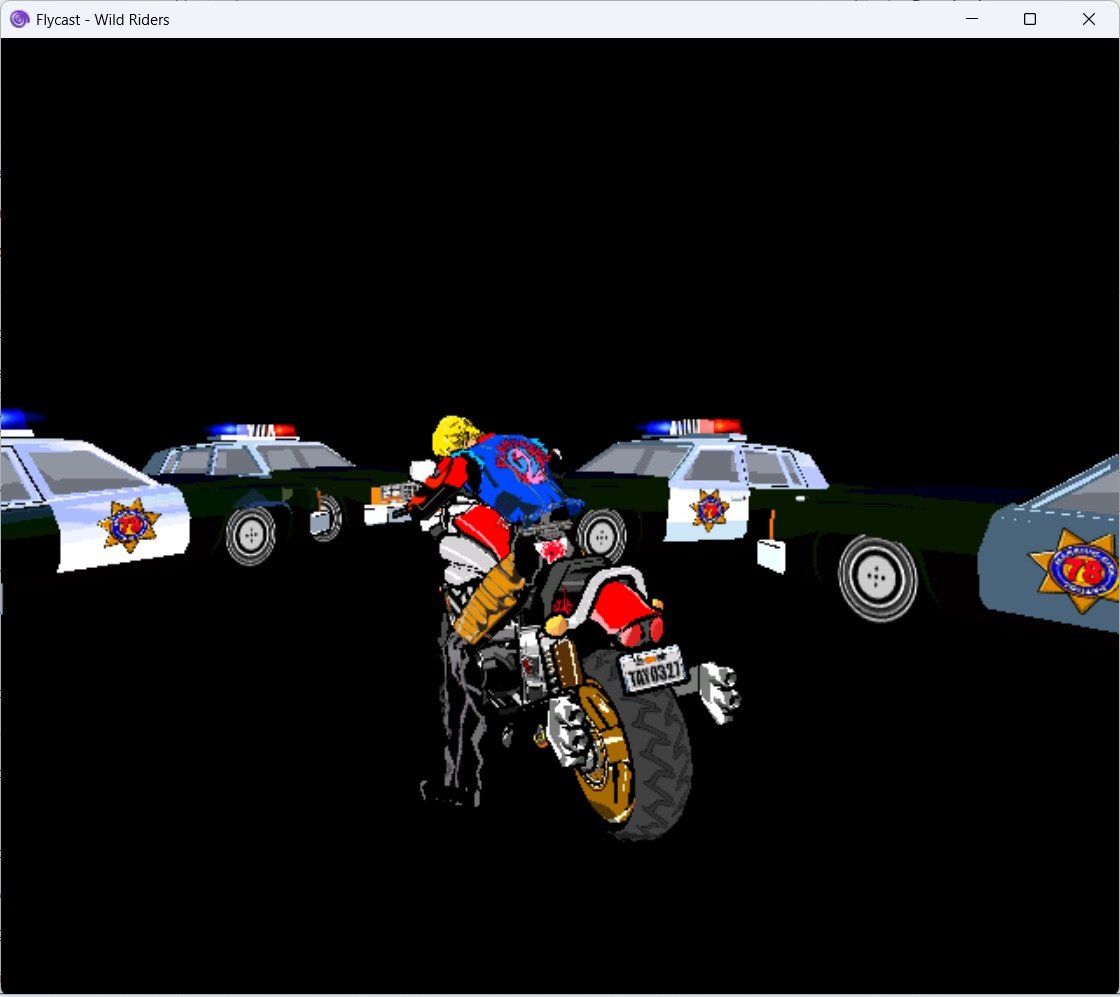Click star badge on center-right police car door
Screen dimensions: 1120x997
[x=709, y=508]
